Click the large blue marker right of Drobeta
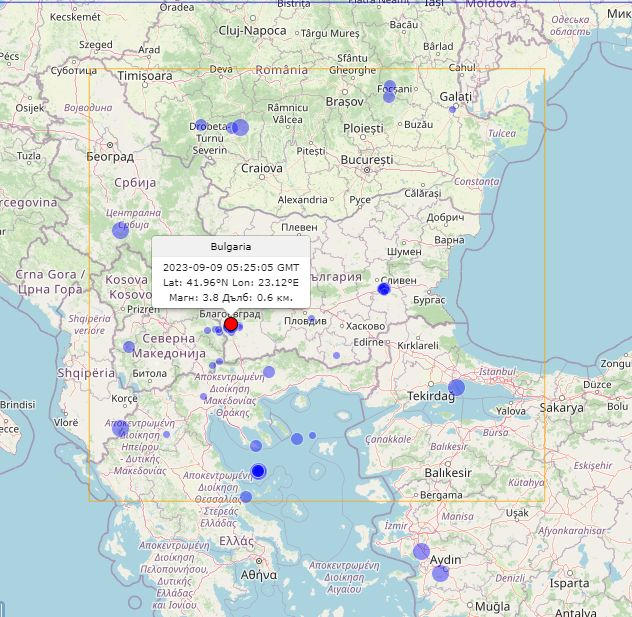 (240, 127)
